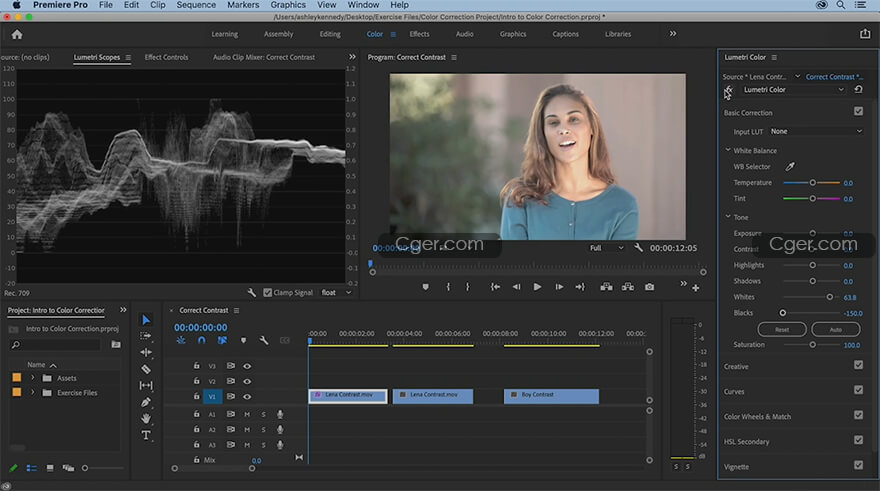Toggle HSL Secondary checkbox
Screen dimensions: 880x491
[x=859, y=440]
